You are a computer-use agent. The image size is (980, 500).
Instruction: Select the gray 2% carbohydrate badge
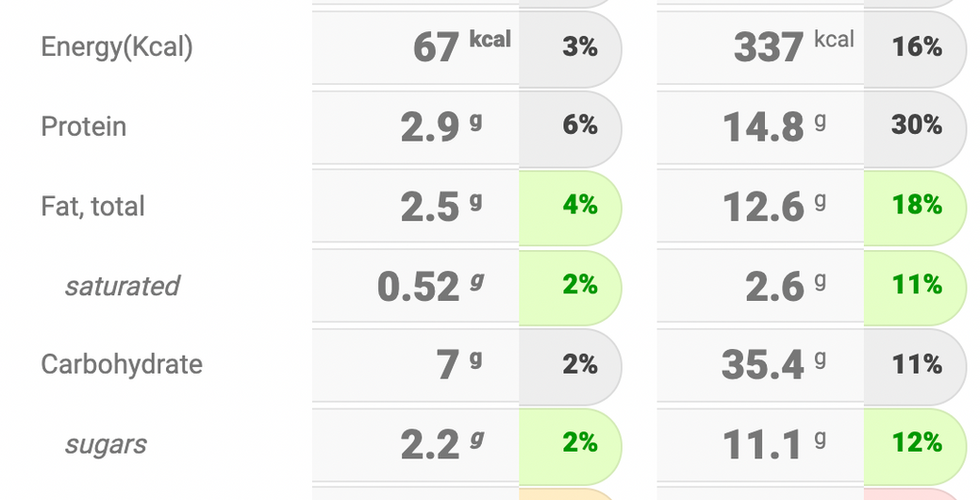point(571,364)
